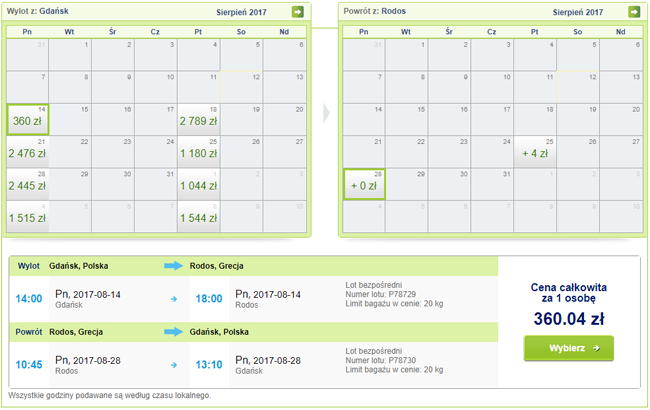Select departure on 18th for 2 789 zł

(x=198, y=119)
